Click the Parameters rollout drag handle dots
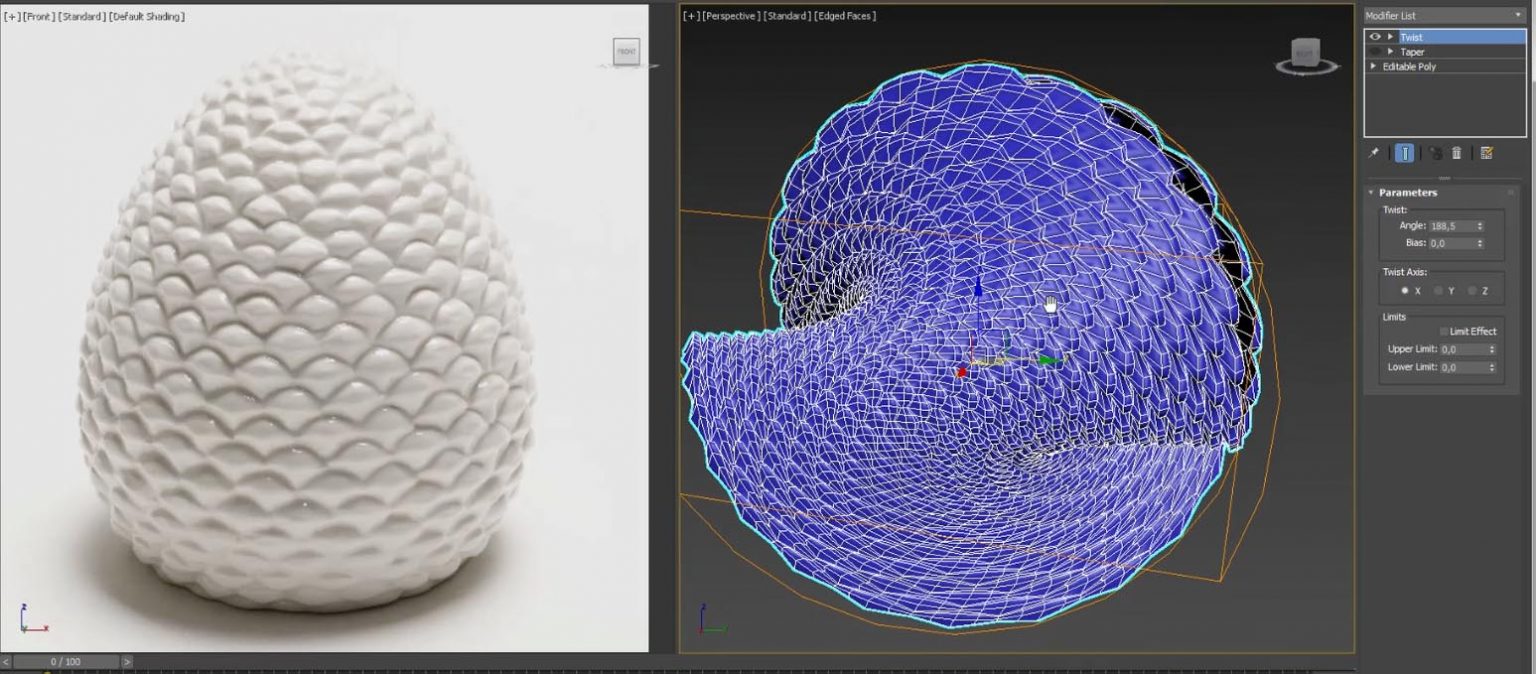Image resolution: width=1536 pixels, height=674 pixels. pyautogui.click(x=1511, y=192)
